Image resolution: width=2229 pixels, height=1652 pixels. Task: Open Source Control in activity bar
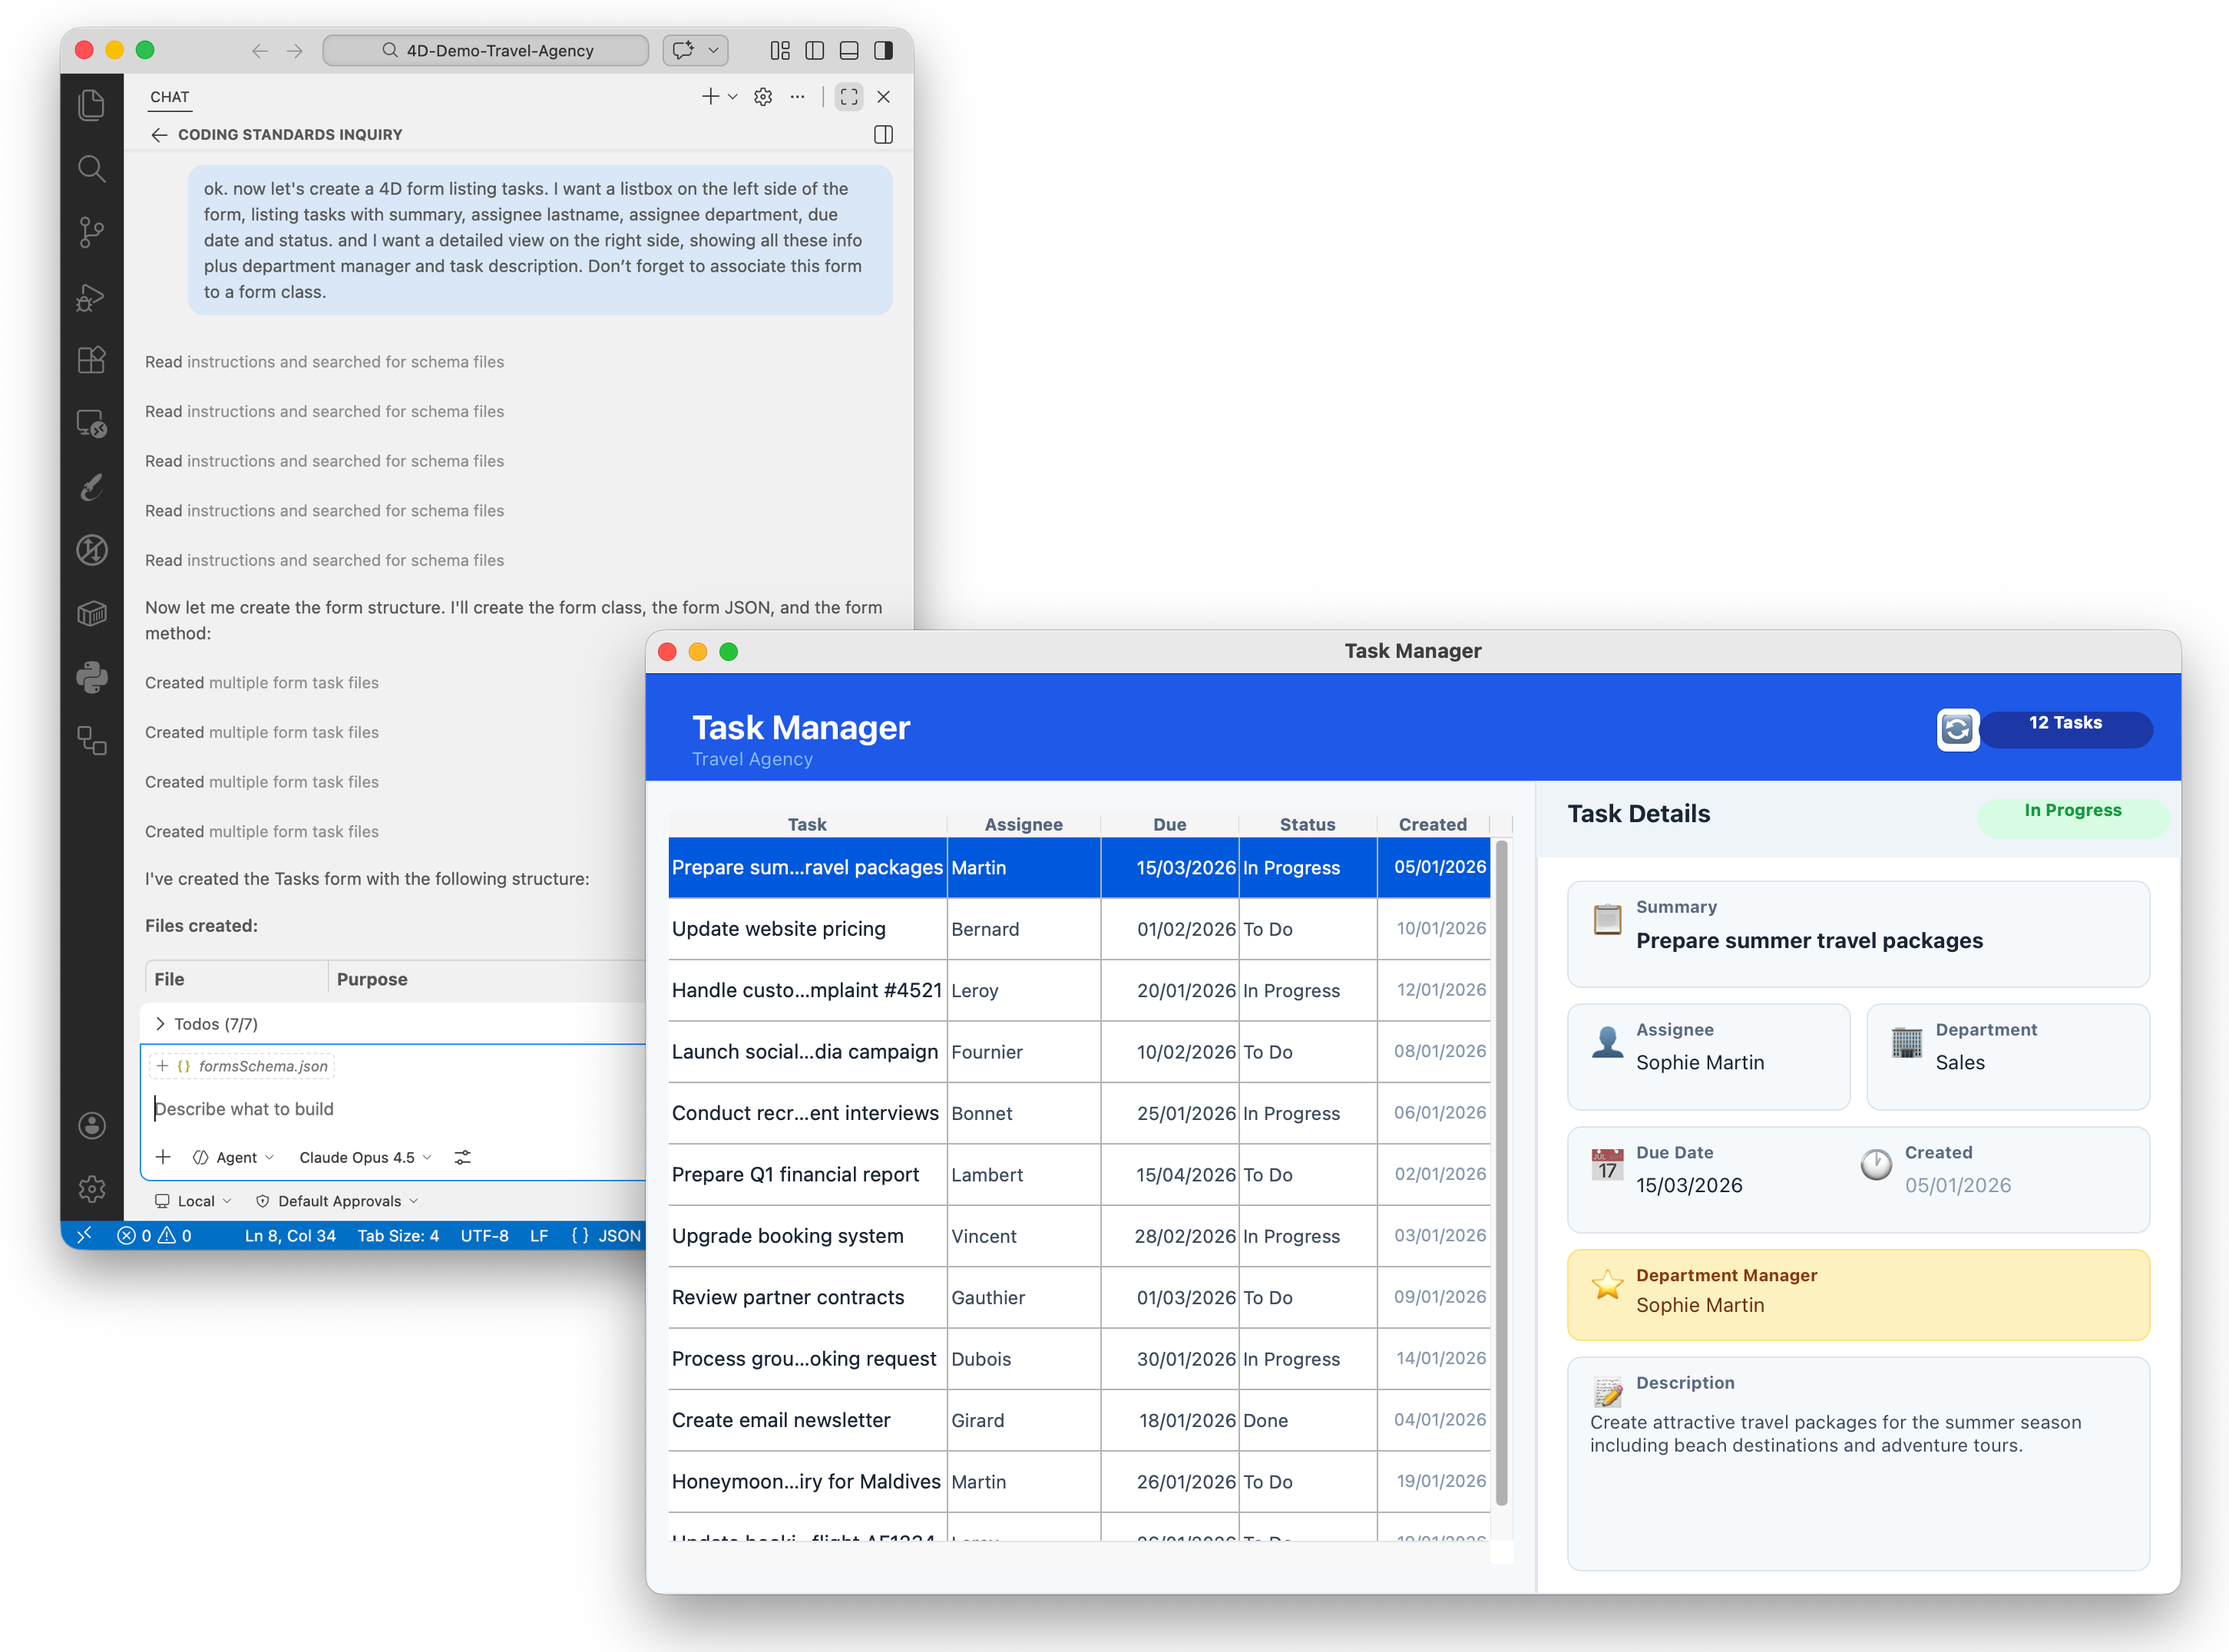tap(91, 232)
